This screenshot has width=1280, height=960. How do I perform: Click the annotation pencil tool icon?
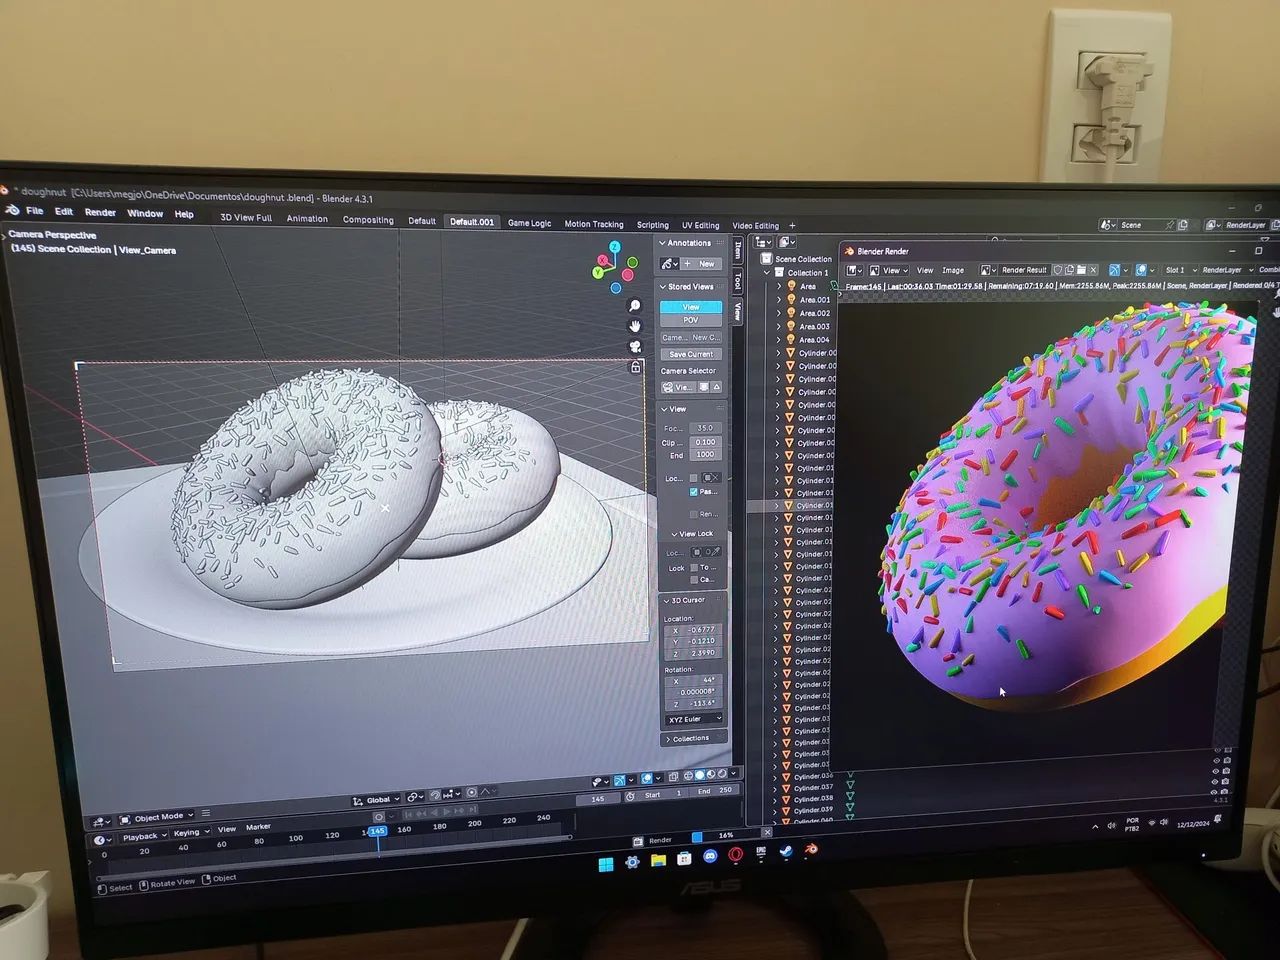coord(668,263)
